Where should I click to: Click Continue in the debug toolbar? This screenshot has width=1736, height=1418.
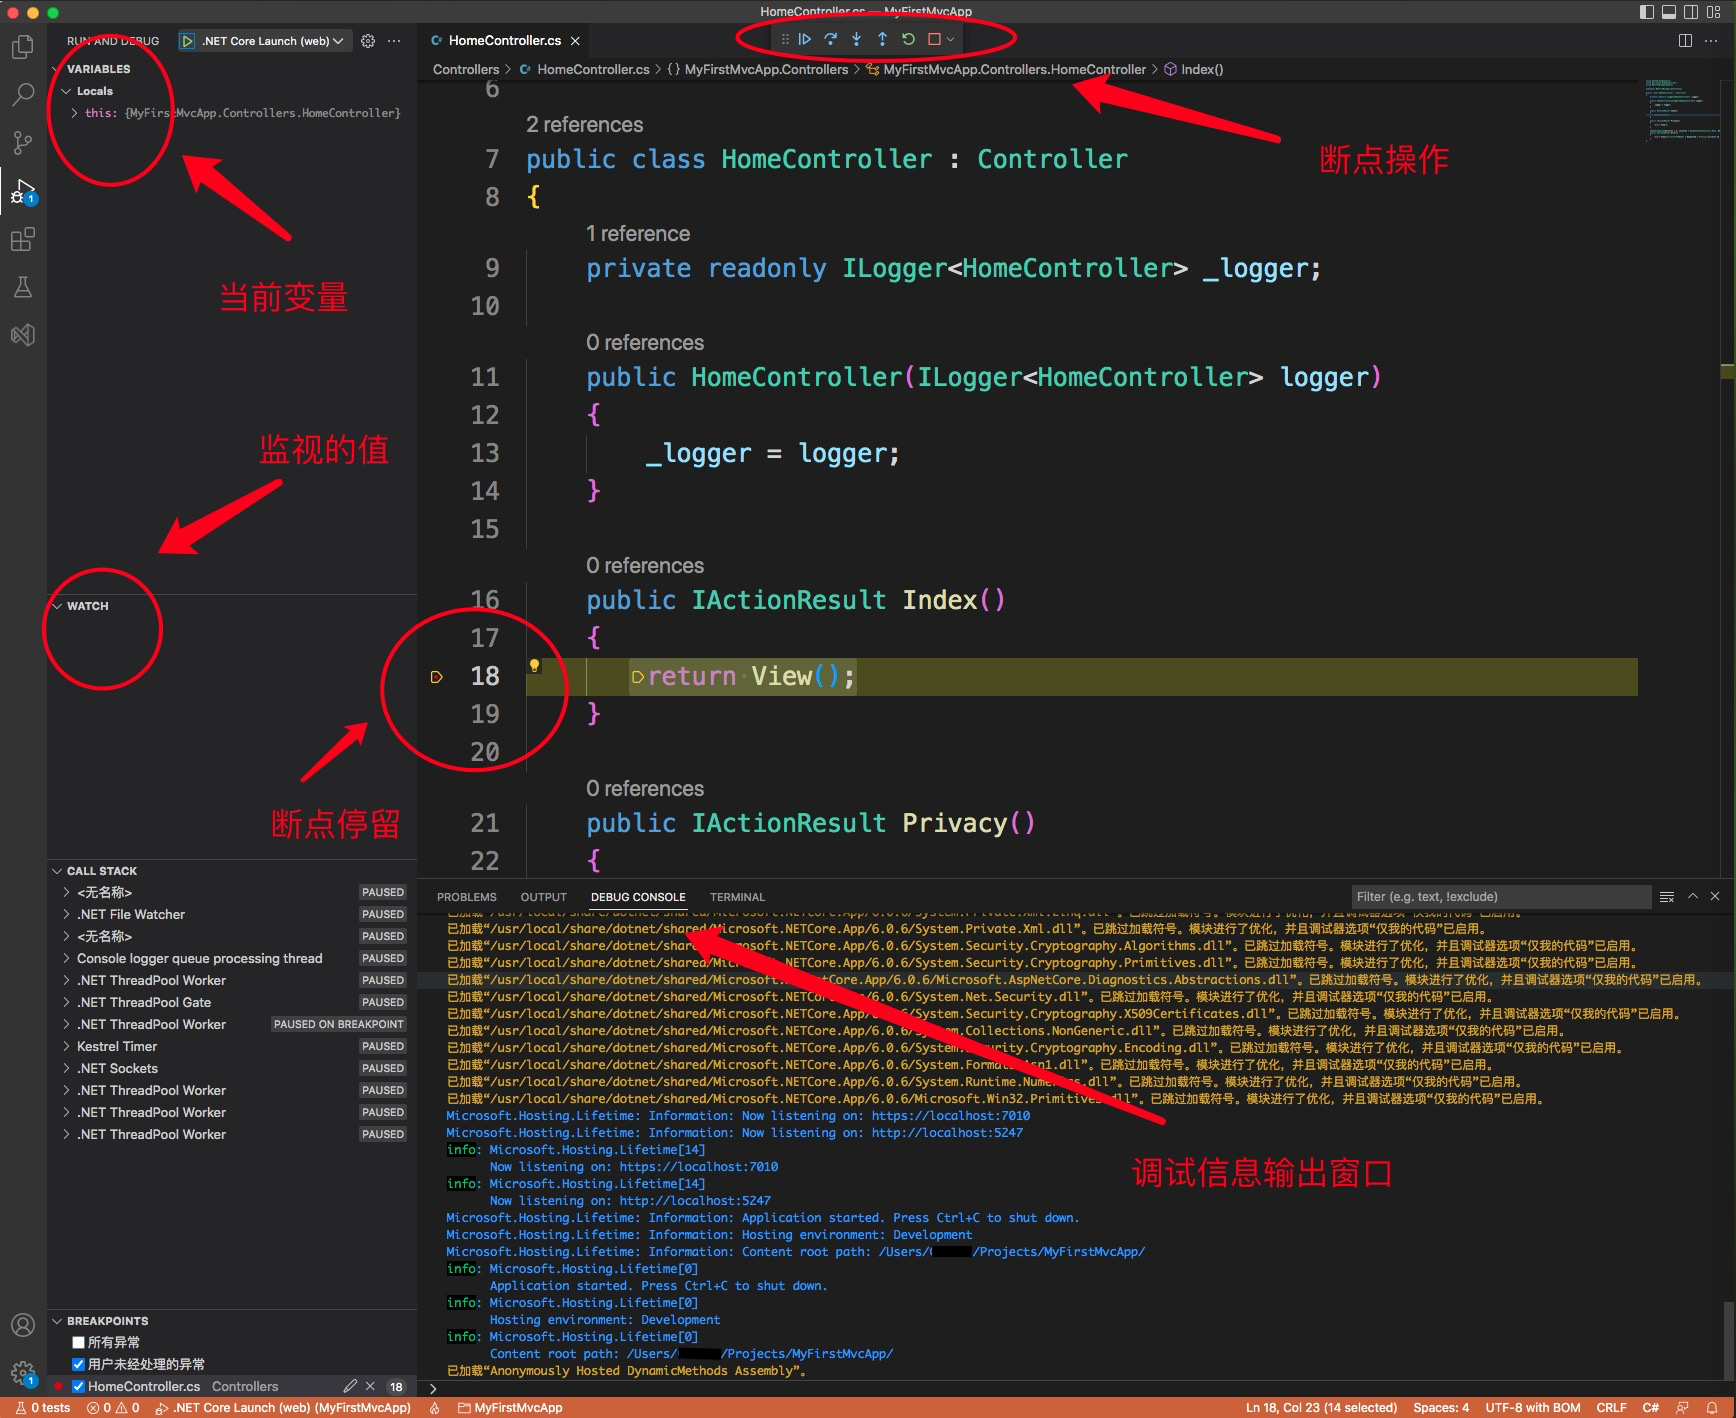pyautogui.click(x=806, y=38)
